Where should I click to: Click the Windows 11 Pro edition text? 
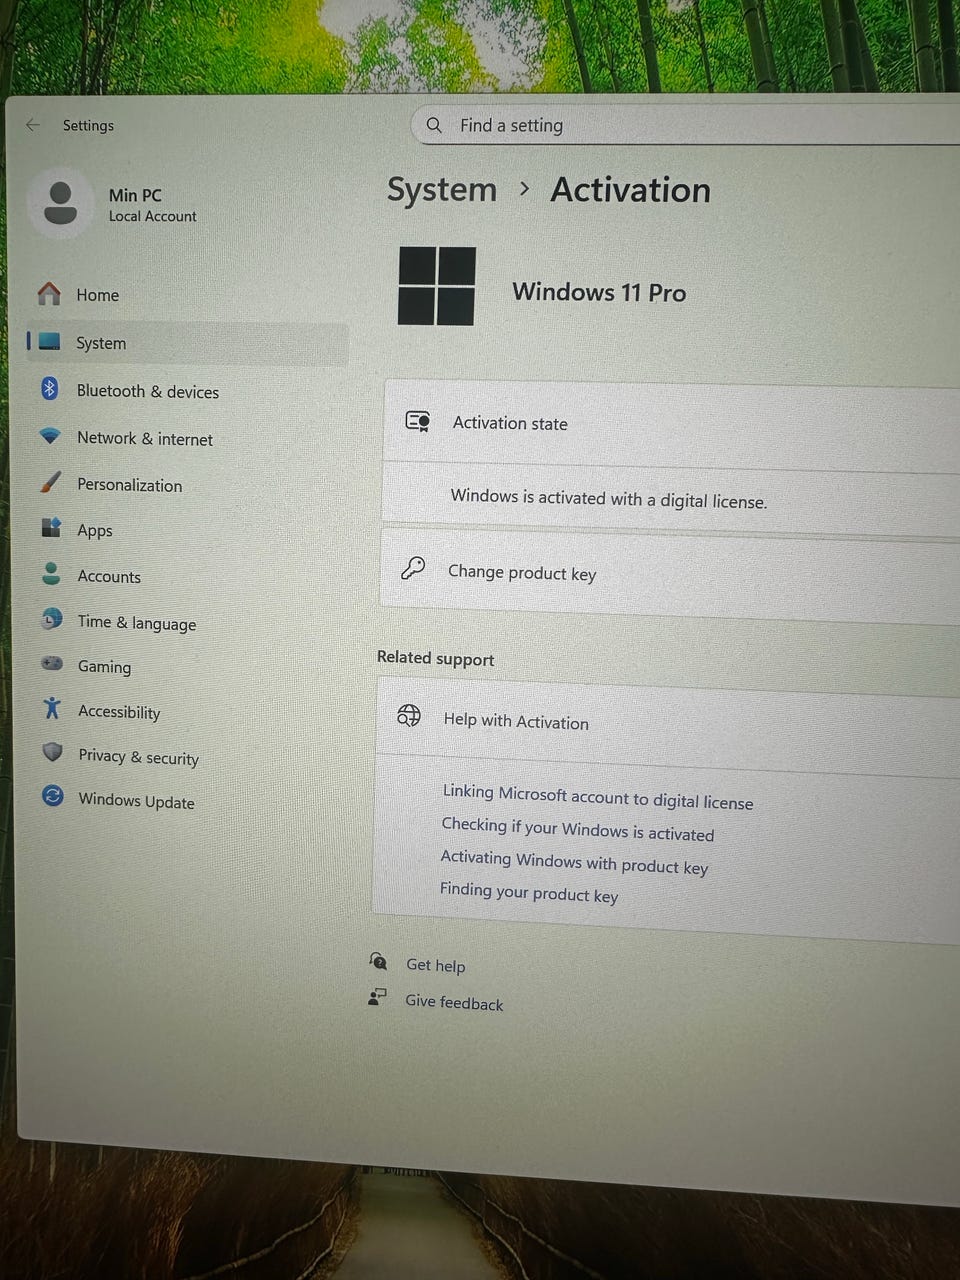click(599, 292)
